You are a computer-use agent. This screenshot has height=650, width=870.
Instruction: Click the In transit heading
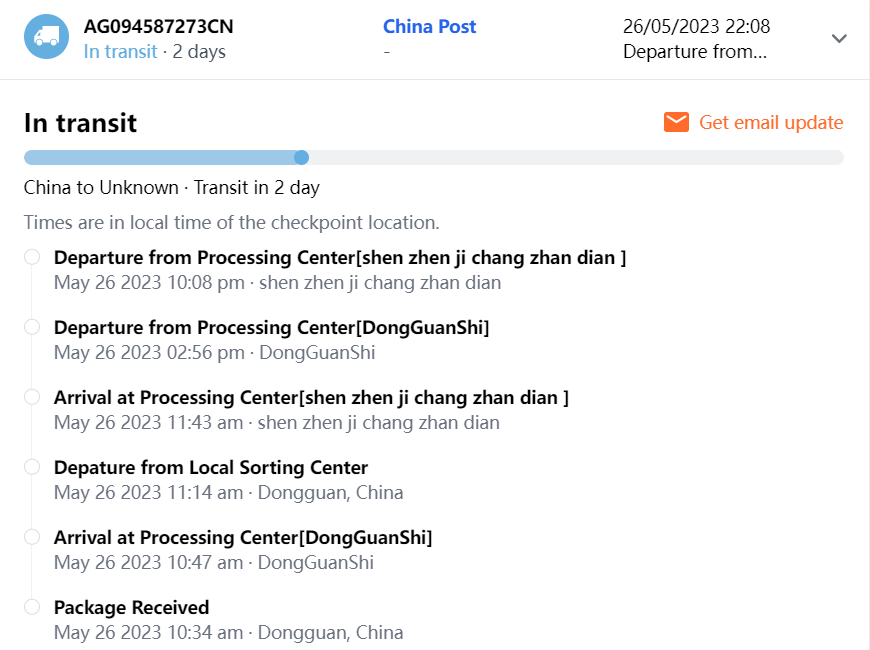[x=80, y=122]
